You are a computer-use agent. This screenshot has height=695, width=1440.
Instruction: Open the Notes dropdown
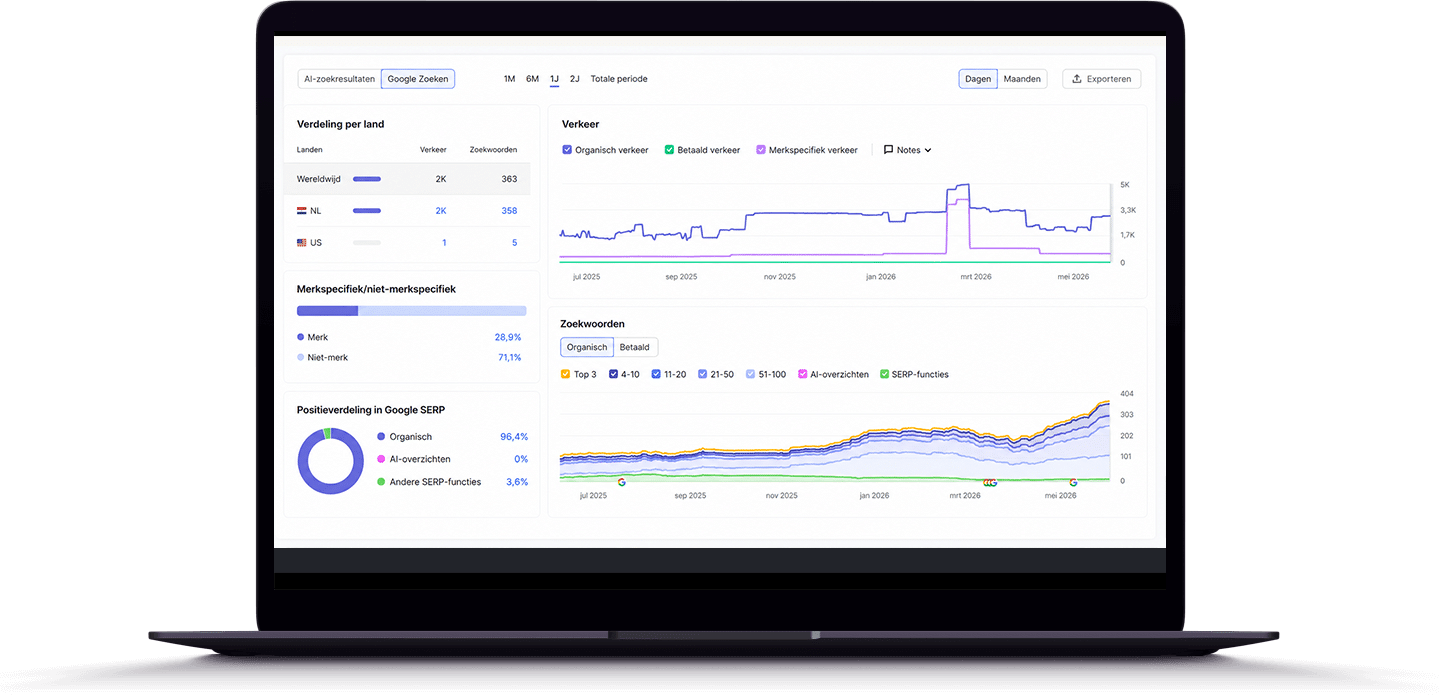tap(908, 150)
